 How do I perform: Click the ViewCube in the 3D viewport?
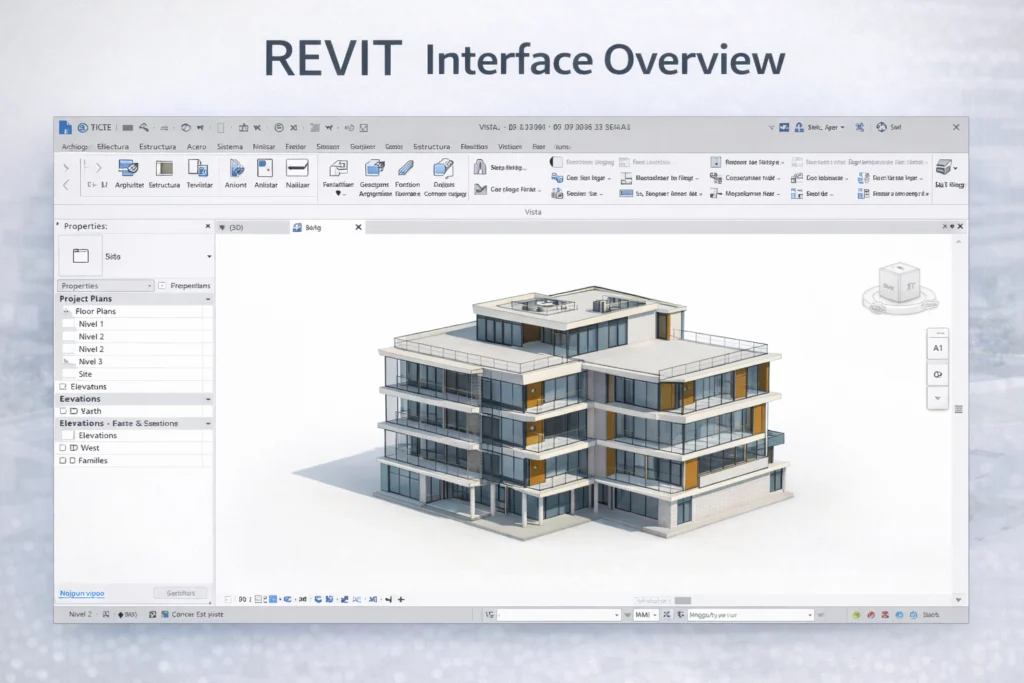coord(900,283)
